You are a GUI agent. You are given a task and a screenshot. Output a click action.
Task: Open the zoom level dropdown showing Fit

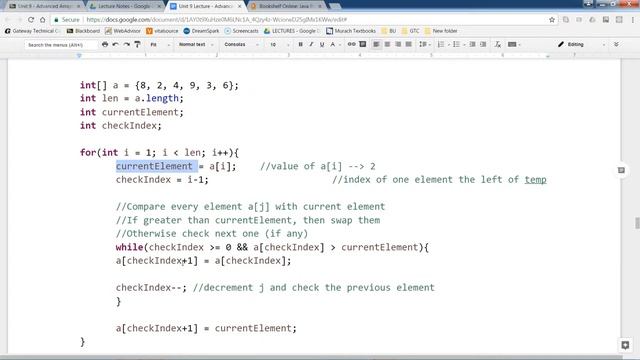click(x=160, y=44)
